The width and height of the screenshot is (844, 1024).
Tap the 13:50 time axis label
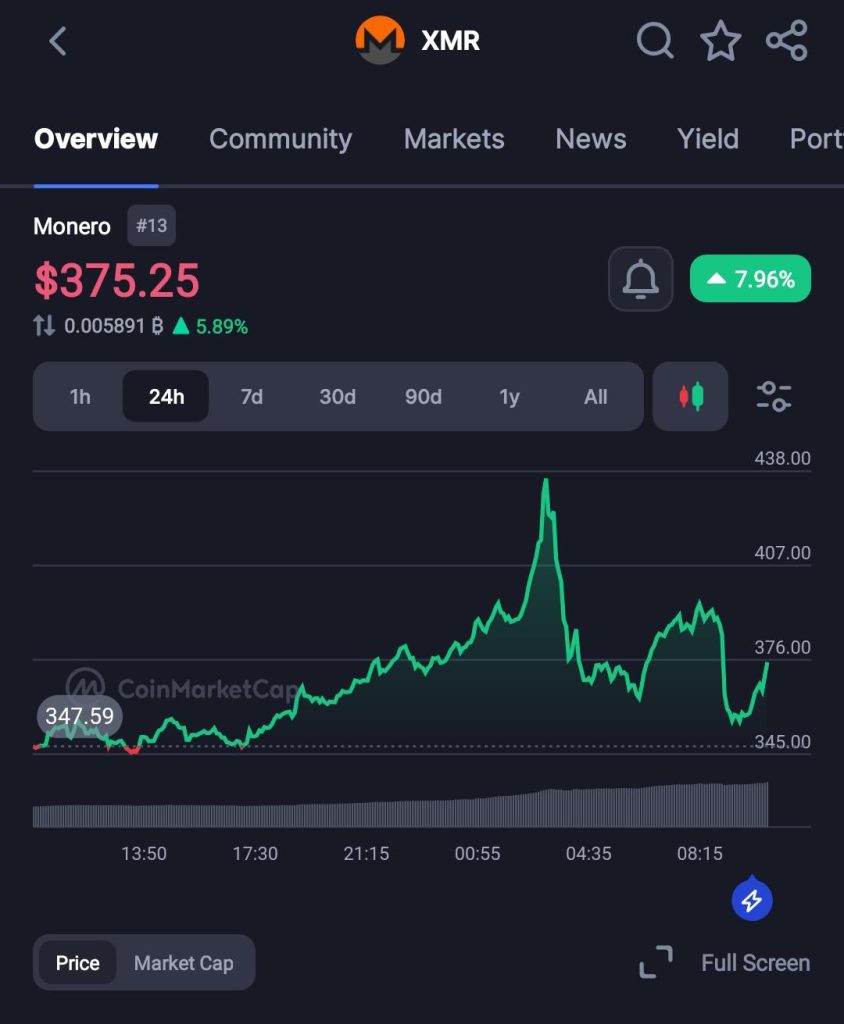coord(144,854)
